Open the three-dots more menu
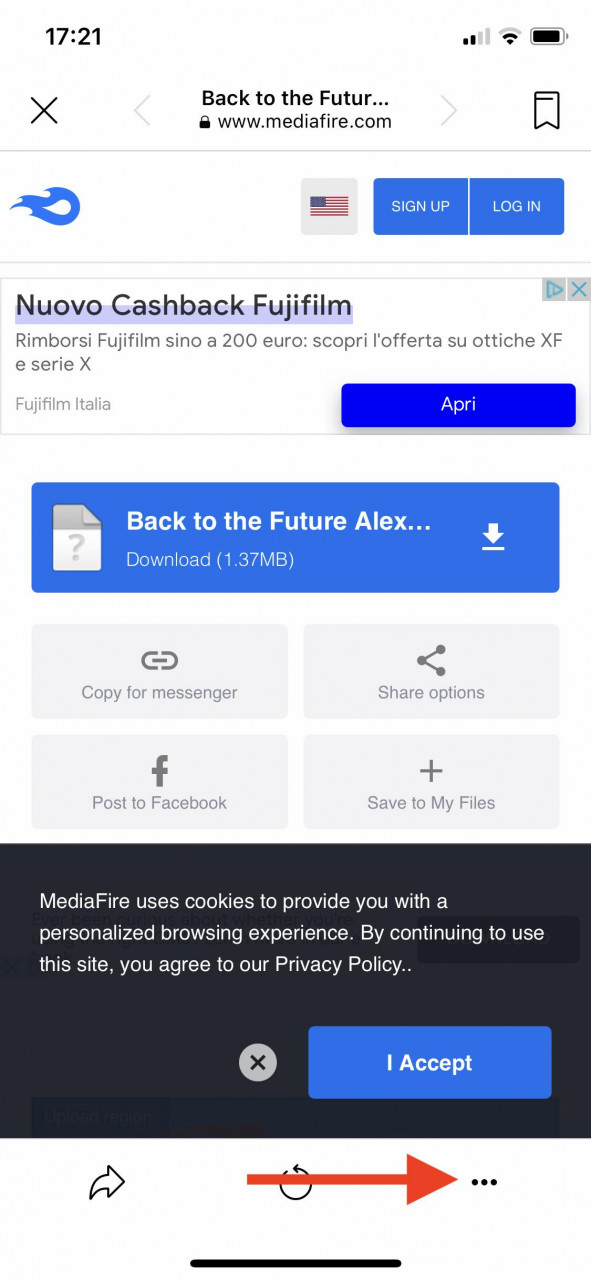Image resolution: width=591 pixels, height=1280 pixels. (484, 1182)
